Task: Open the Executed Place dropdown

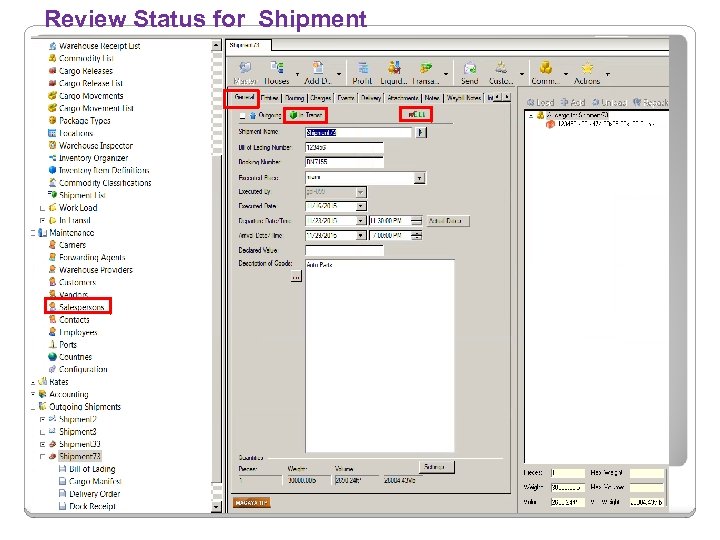Action: 419,178
